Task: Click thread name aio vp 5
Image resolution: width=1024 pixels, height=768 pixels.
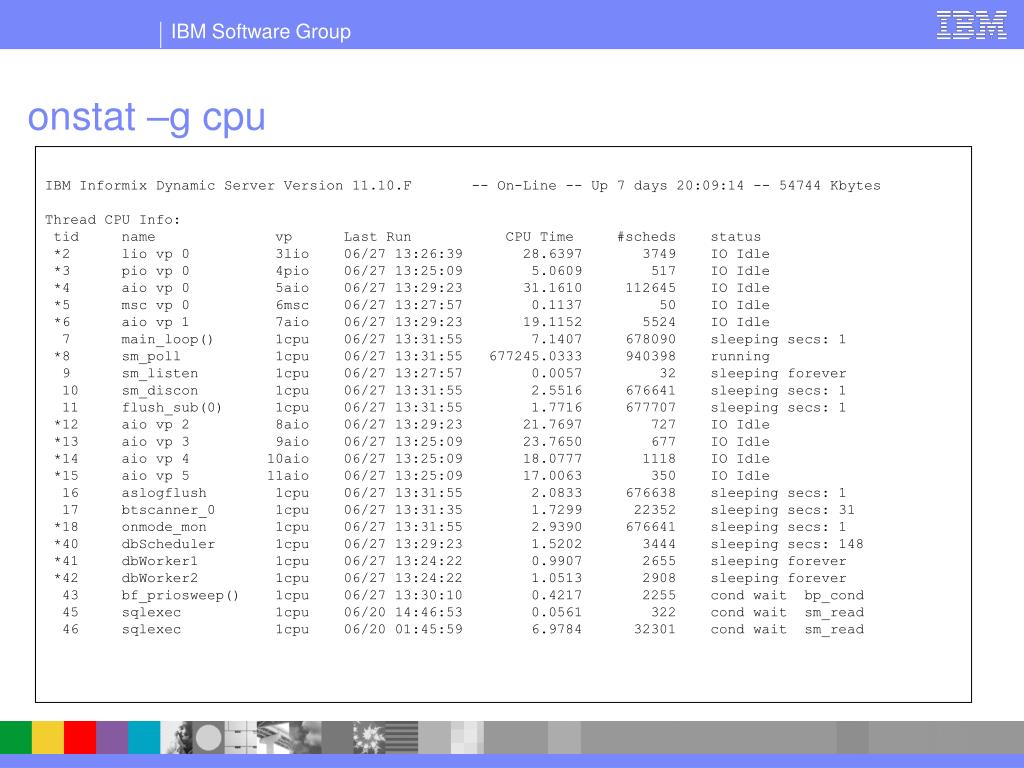Action: (x=155, y=476)
